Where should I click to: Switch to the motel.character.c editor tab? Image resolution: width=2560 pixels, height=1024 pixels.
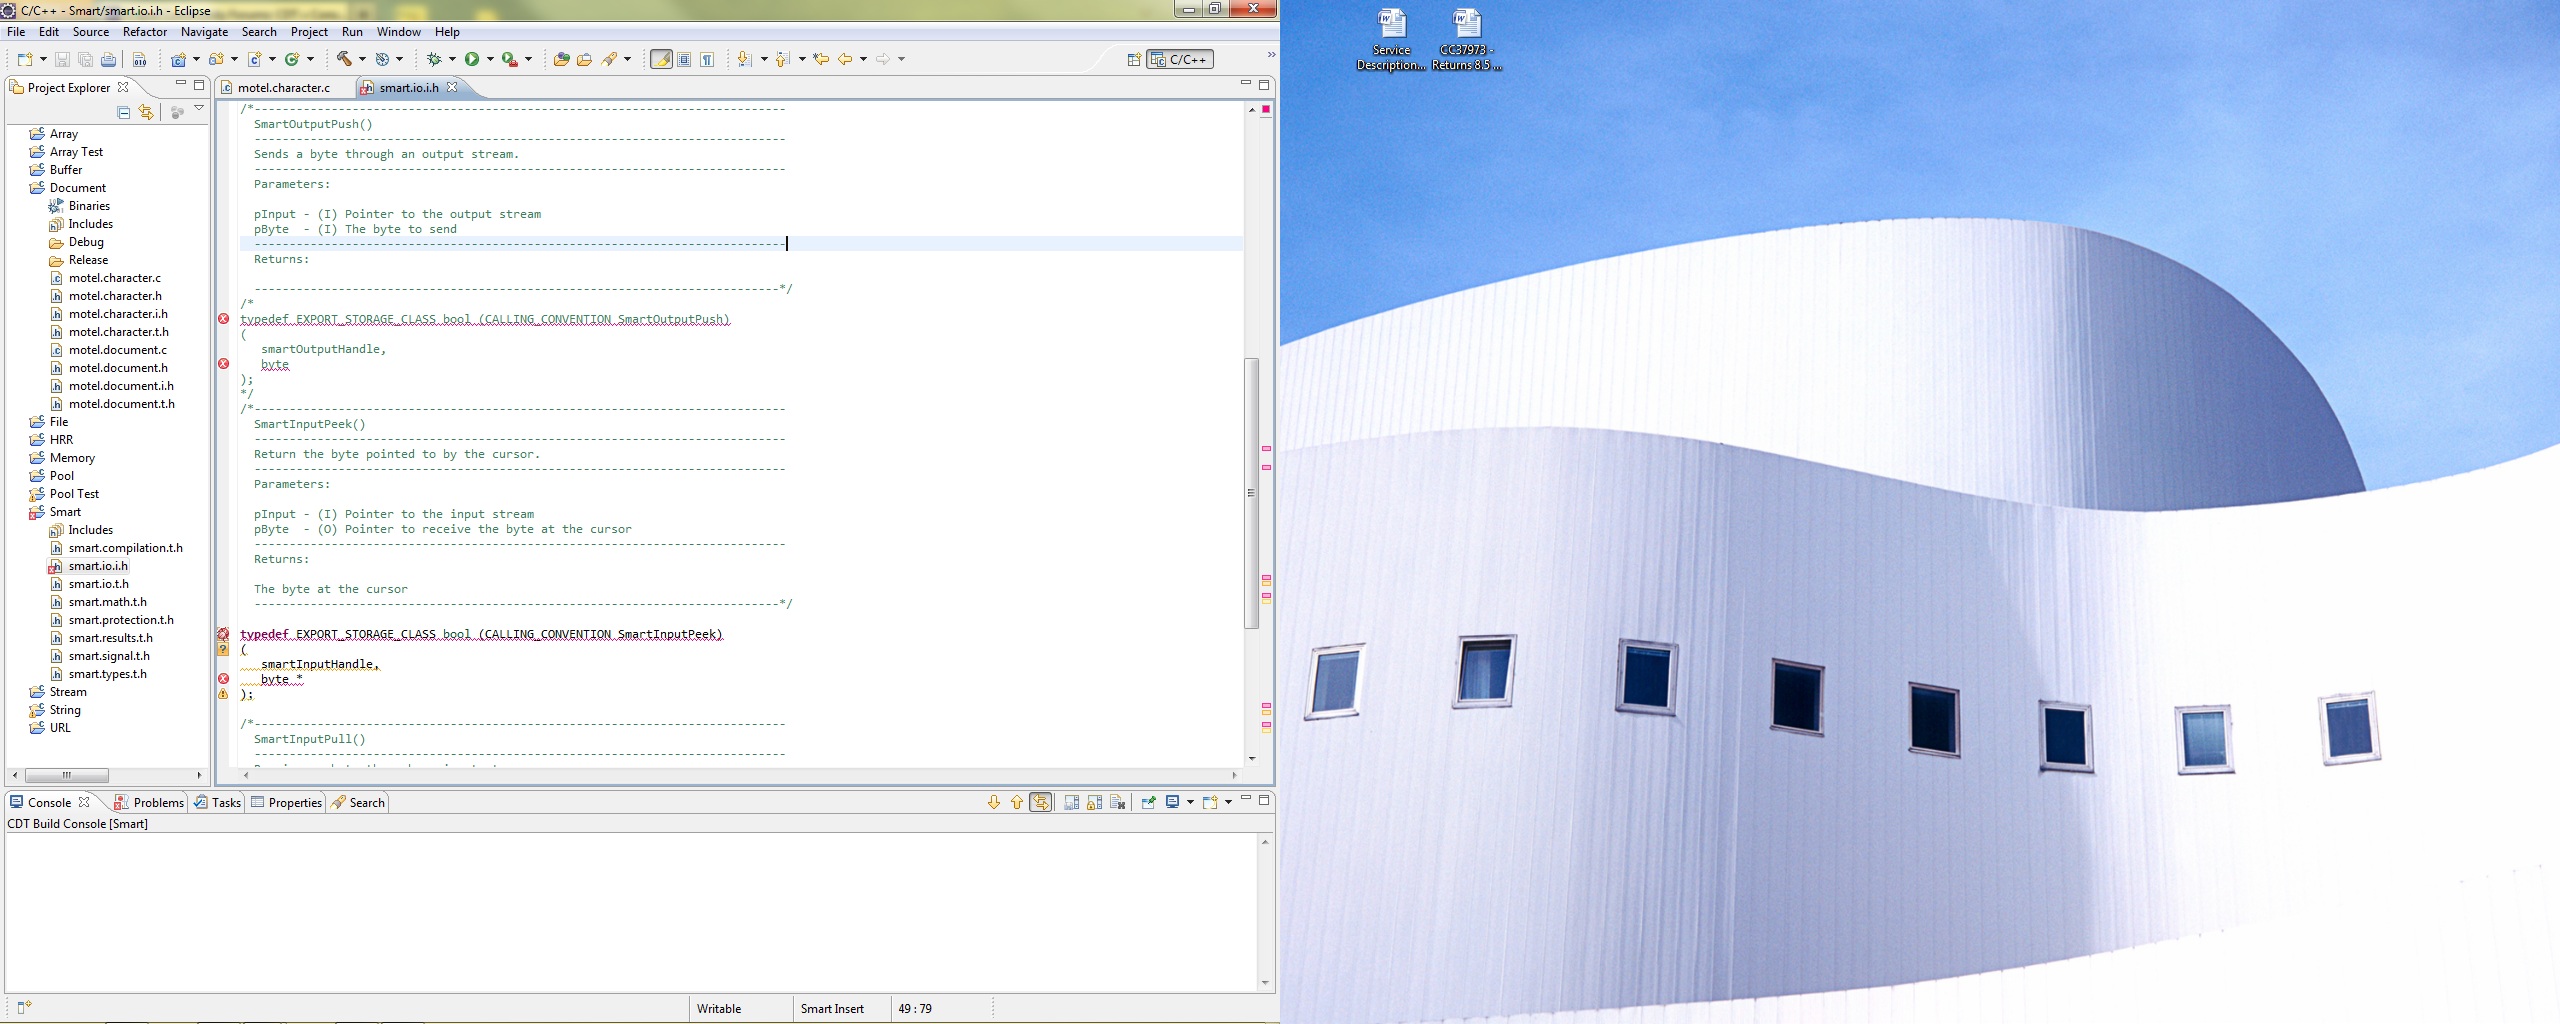pyautogui.click(x=284, y=88)
